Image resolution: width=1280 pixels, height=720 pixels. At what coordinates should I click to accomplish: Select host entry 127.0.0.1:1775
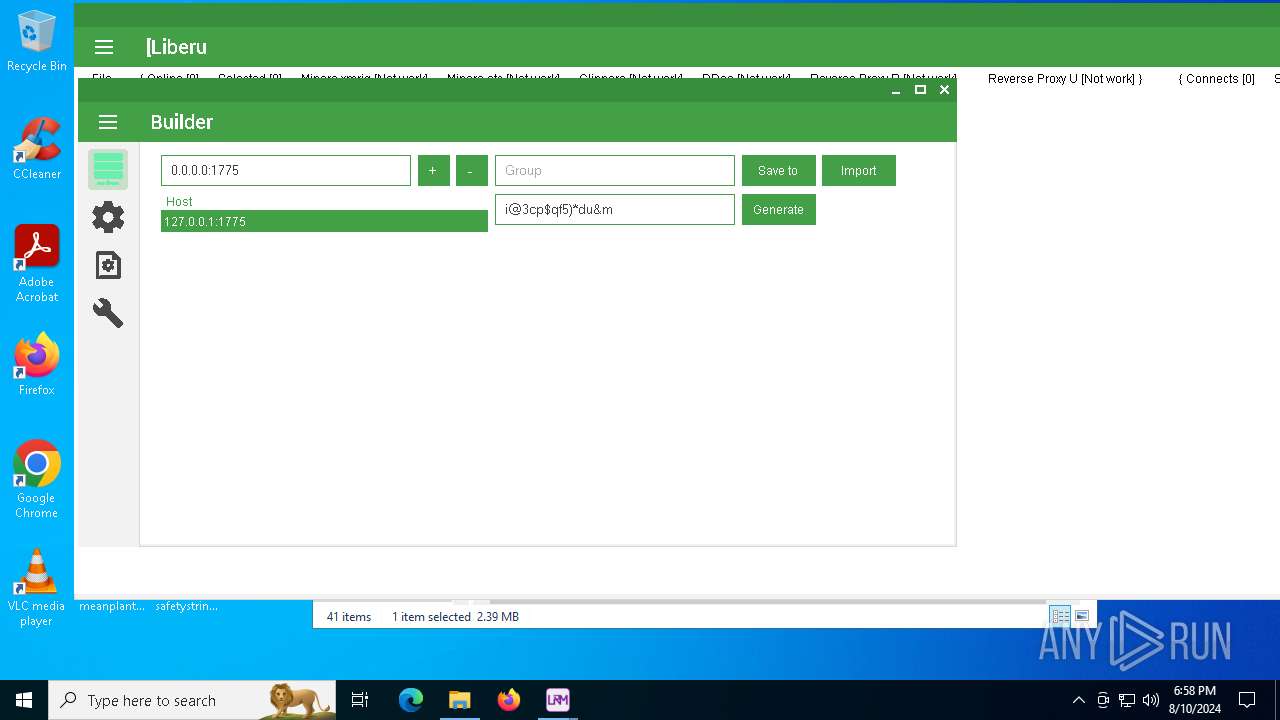[324, 221]
